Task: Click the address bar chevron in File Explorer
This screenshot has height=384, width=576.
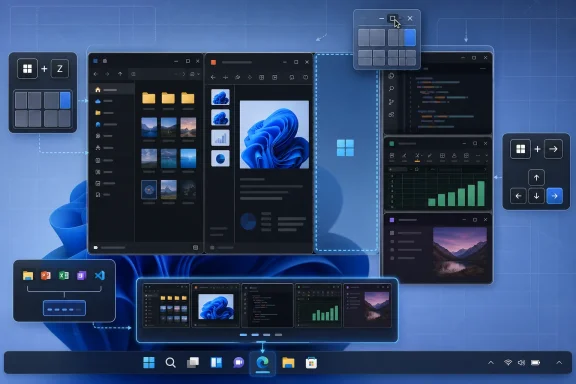Action: 184,74
